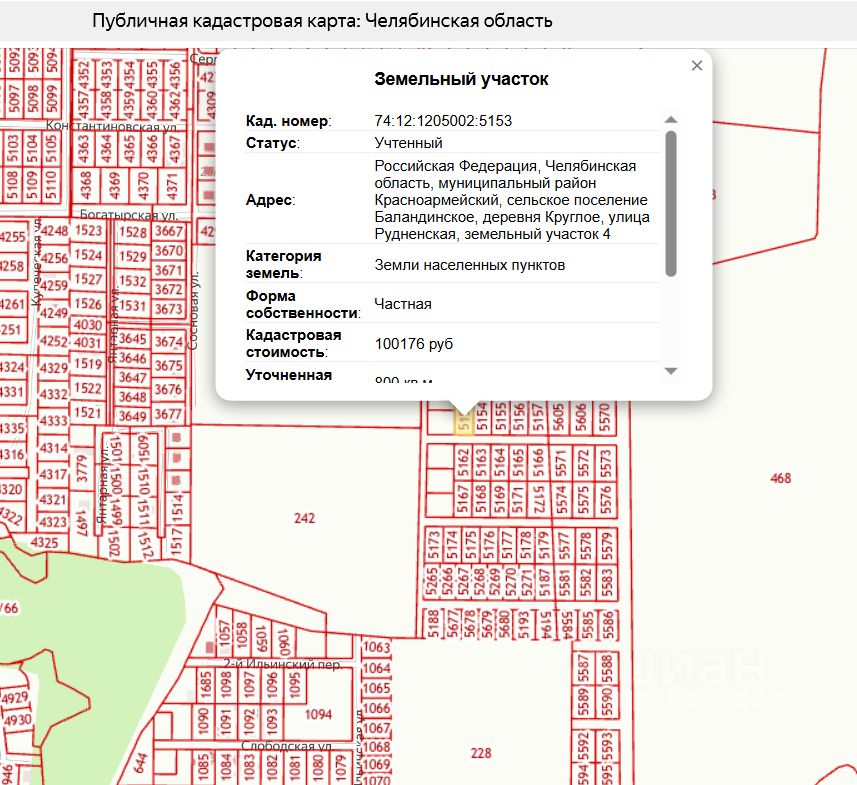Select map parcel 1094
Image resolution: width=857 pixels, height=785 pixels.
point(318,714)
